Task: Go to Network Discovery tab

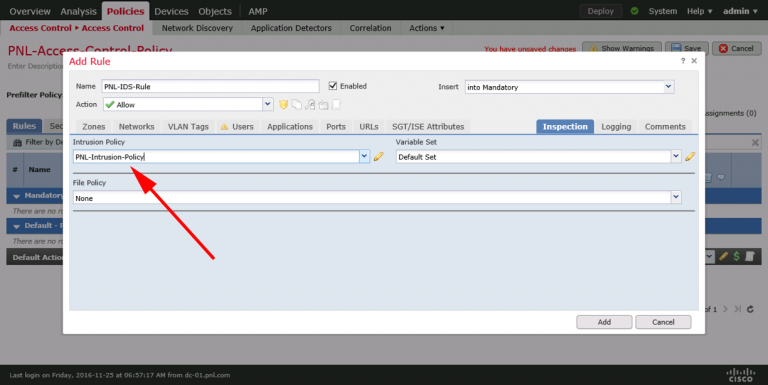Action: coord(197,28)
